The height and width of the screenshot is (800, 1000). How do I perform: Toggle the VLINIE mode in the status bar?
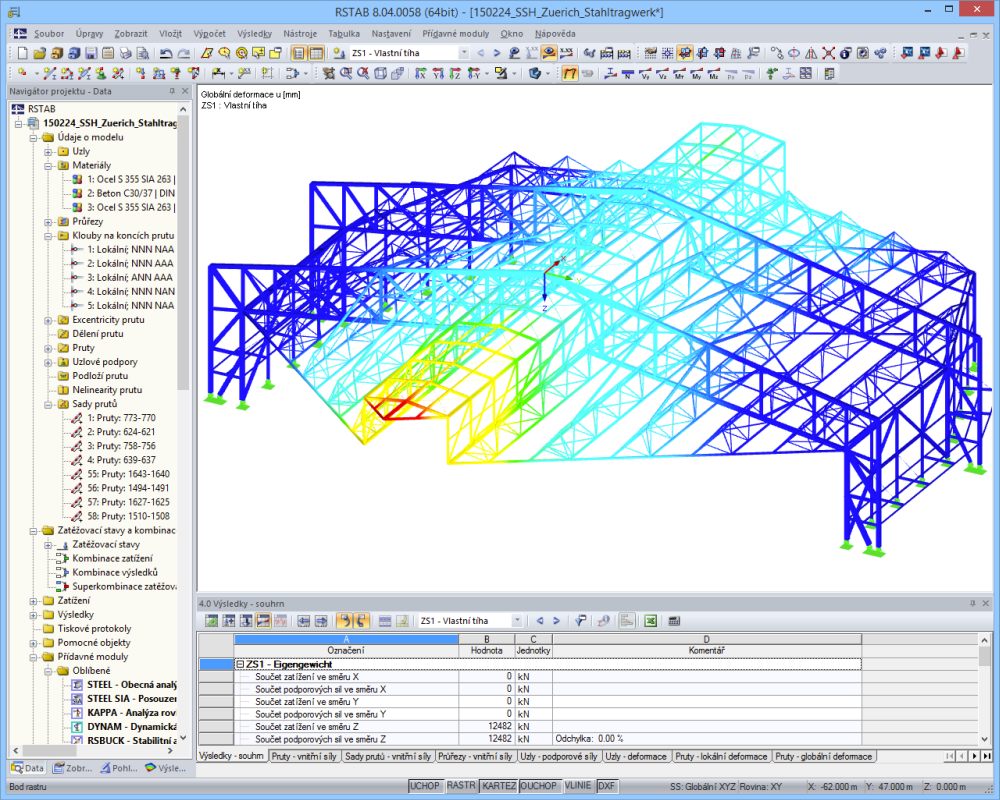click(x=577, y=787)
